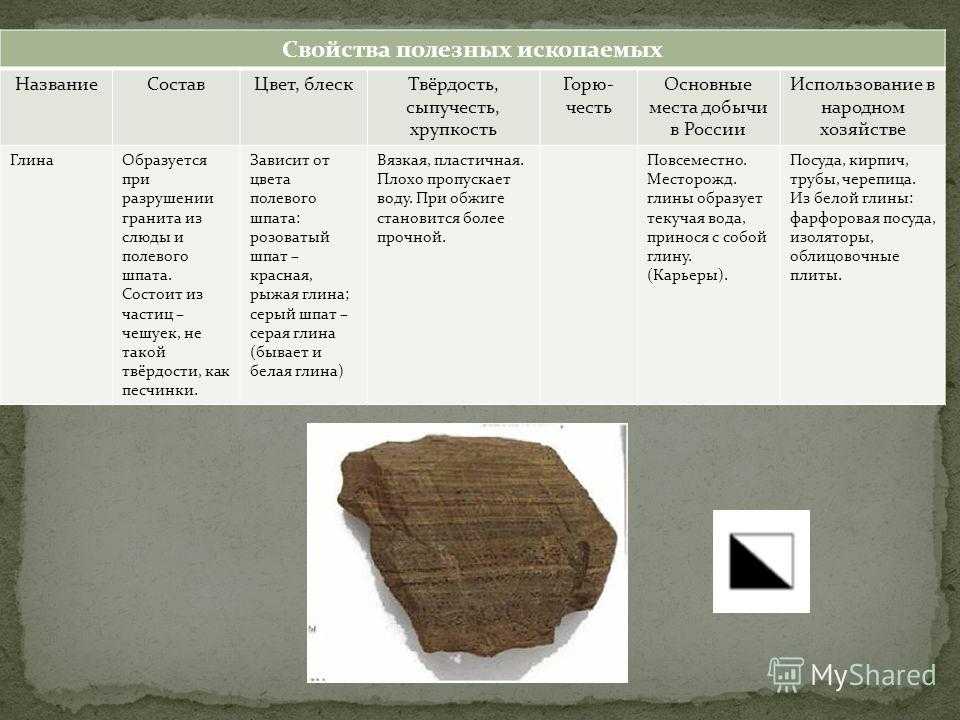
Task: Click the black-and-white triangle image placeholder
Action: click(761, 561)
